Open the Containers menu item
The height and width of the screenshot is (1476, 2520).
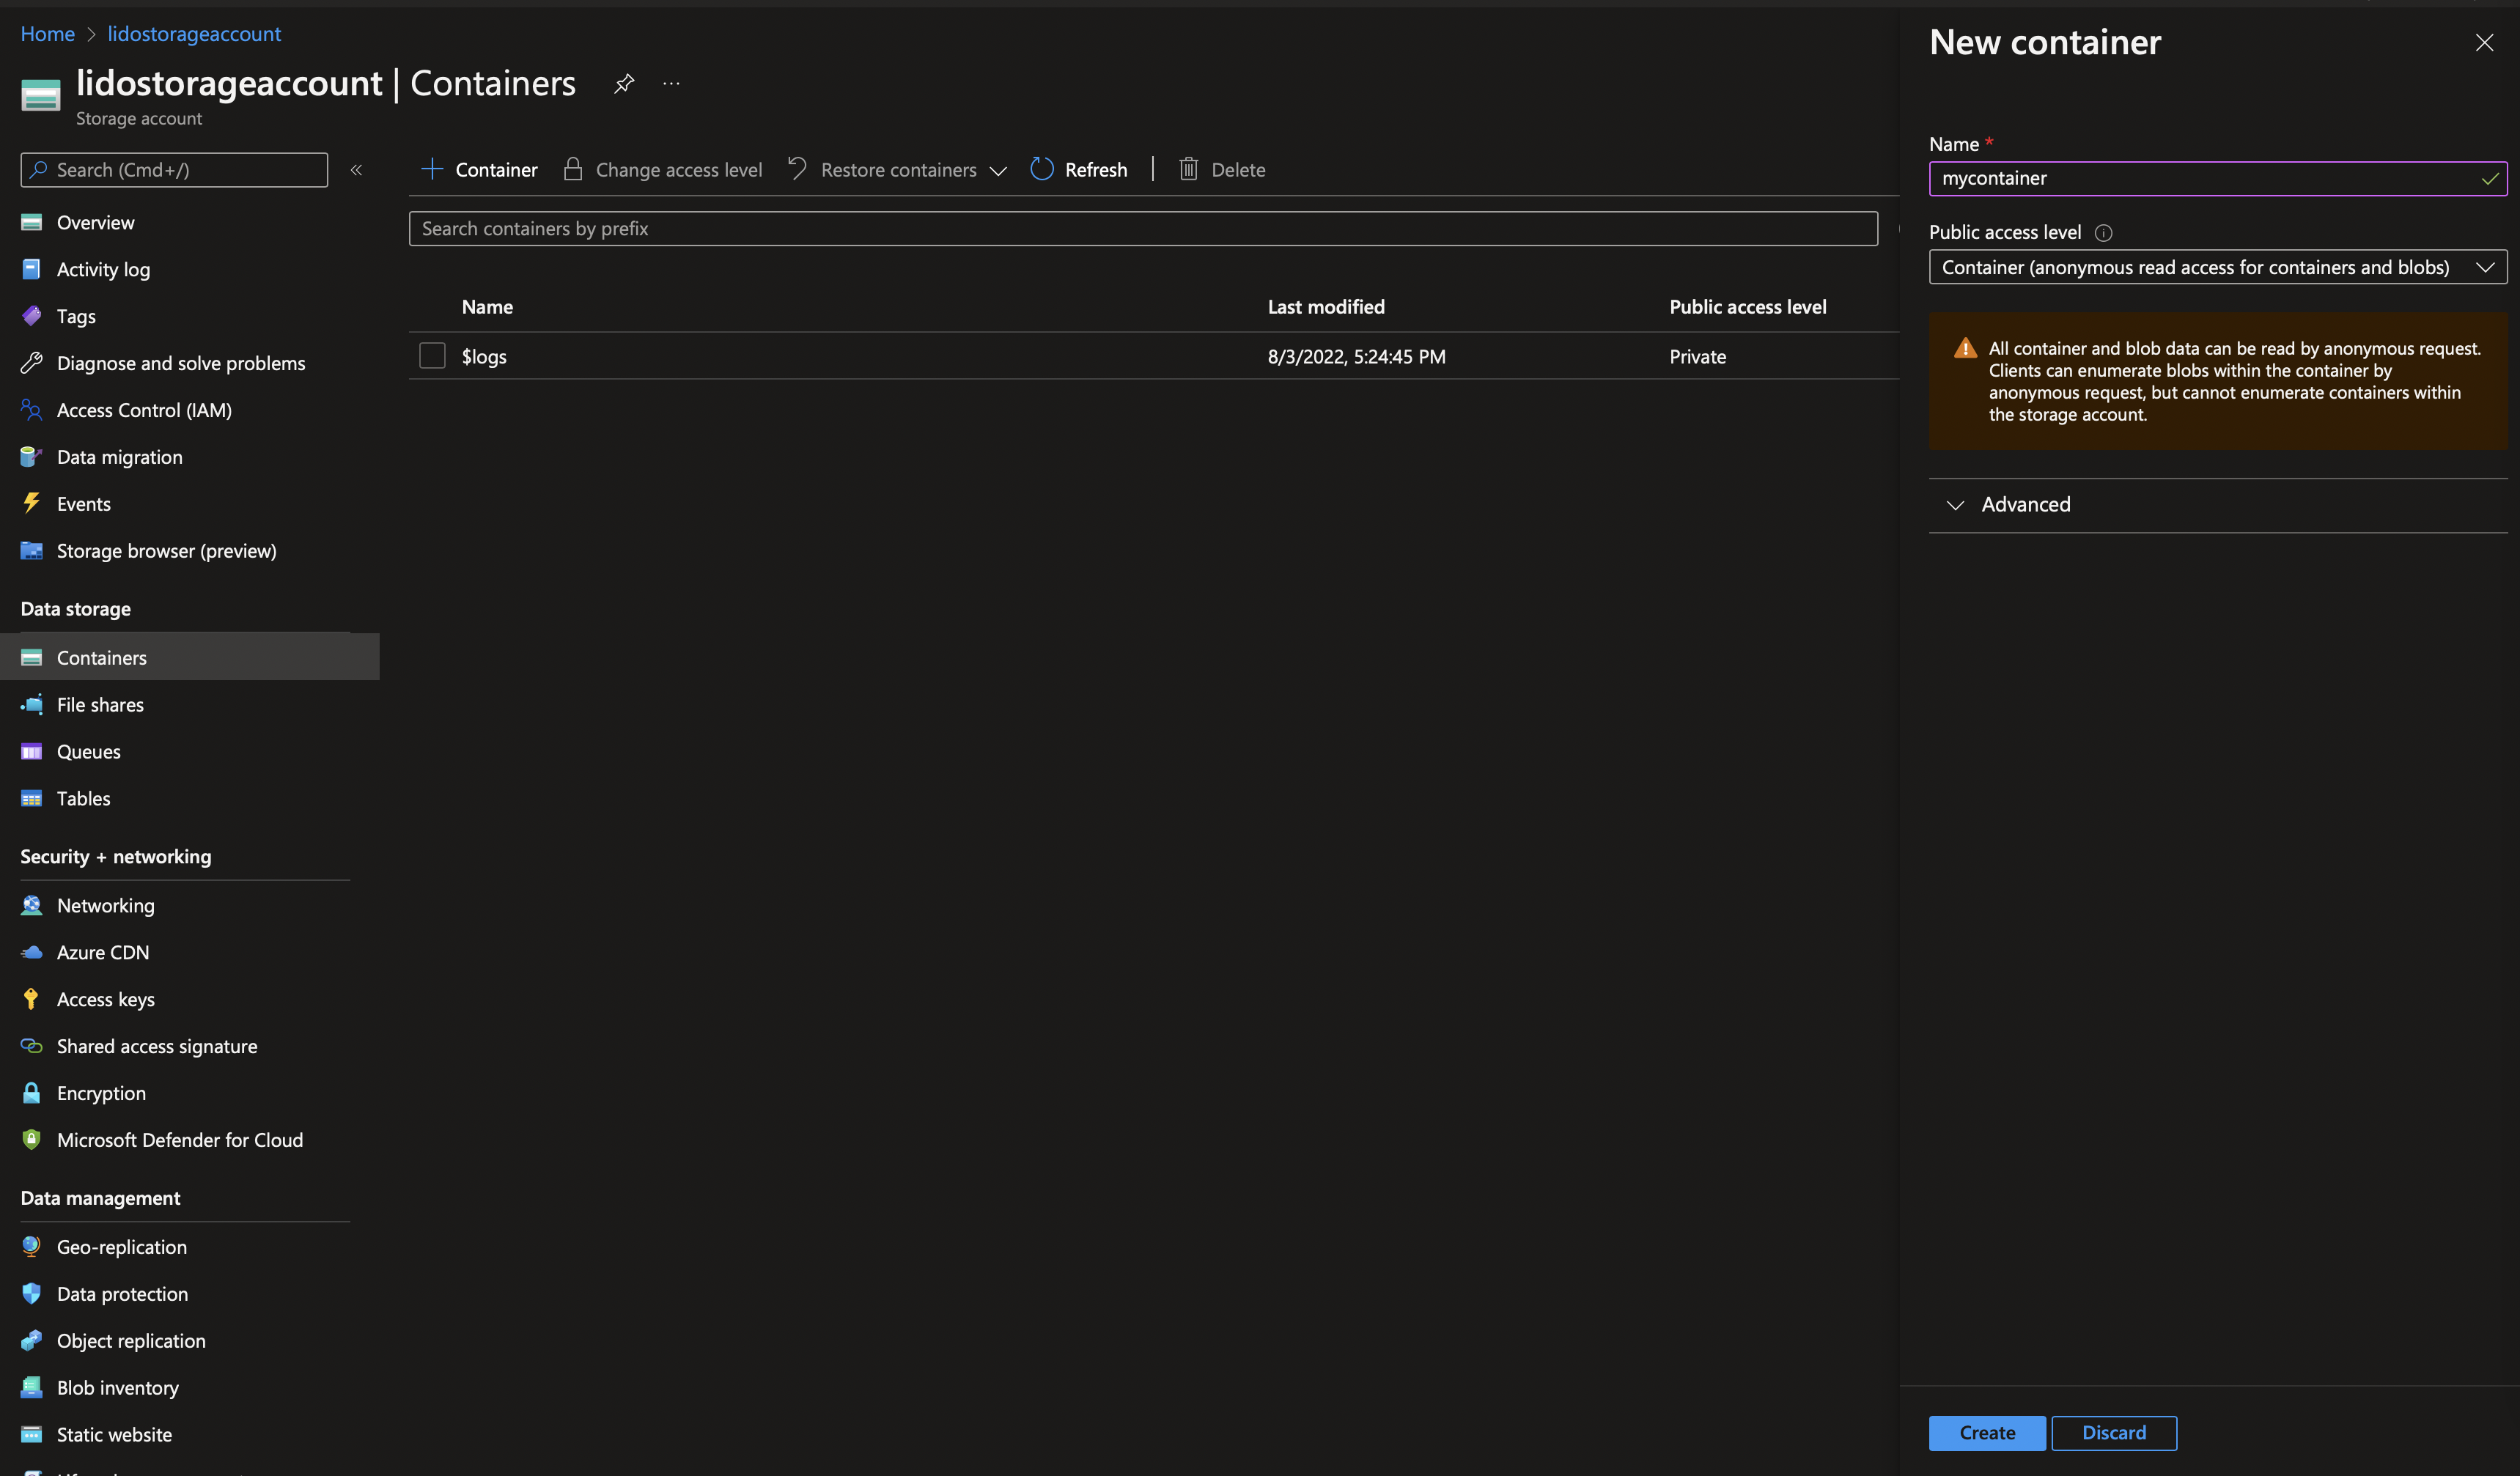(190, 657)
